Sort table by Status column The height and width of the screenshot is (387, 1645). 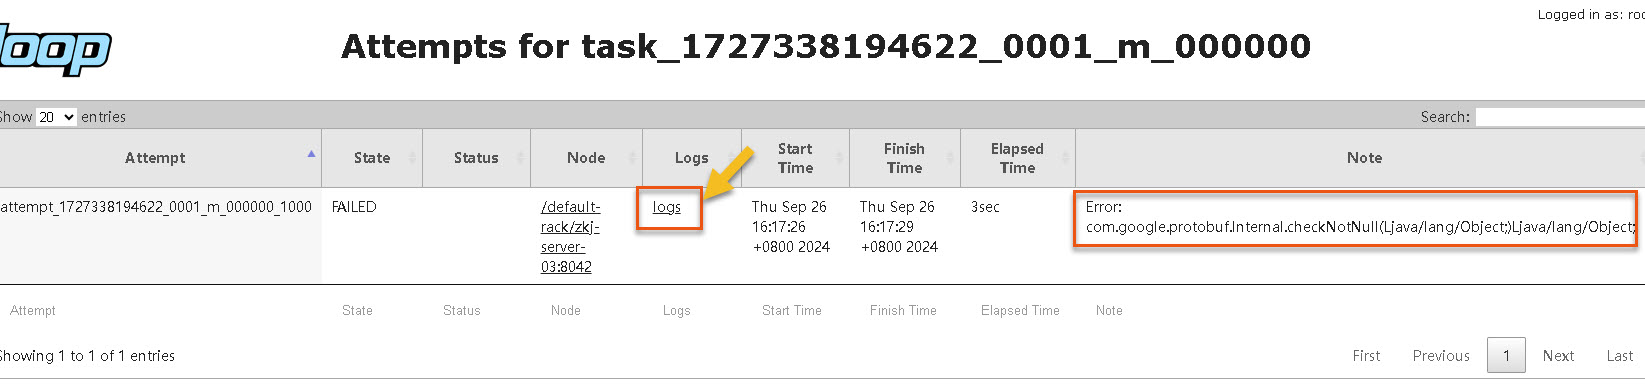476,158
